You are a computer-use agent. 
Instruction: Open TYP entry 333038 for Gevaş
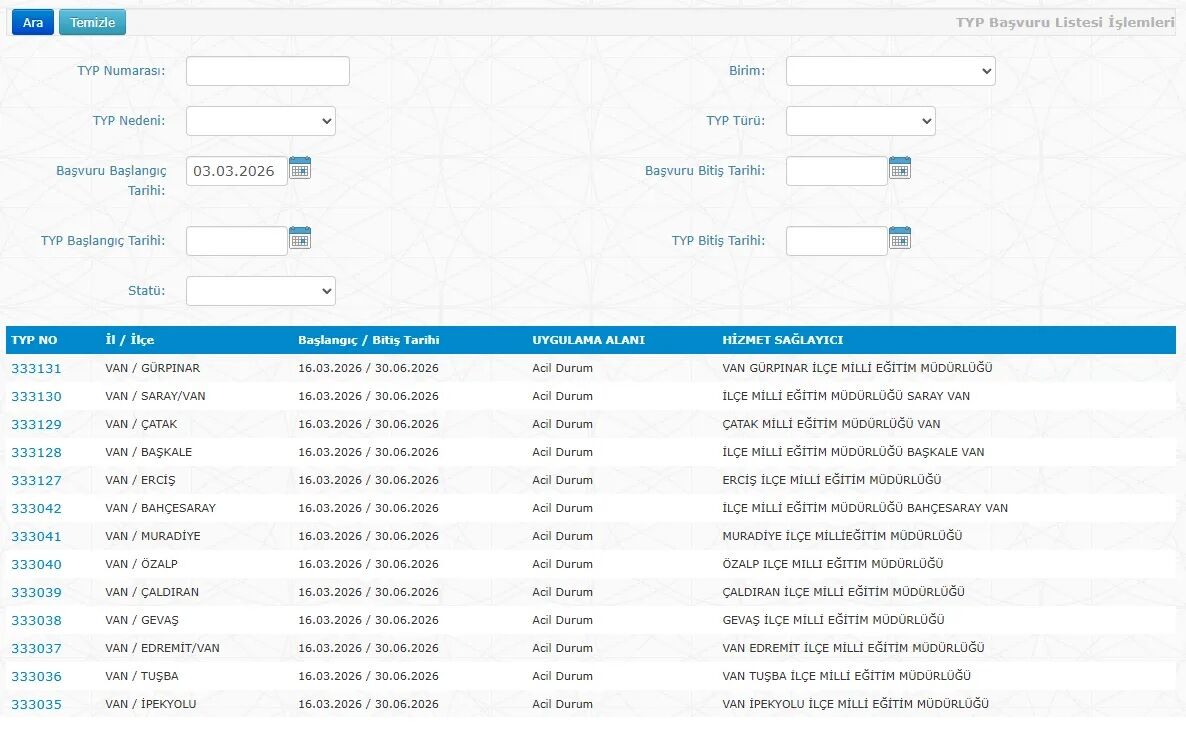pyautogui.click(x=36, y=620)
